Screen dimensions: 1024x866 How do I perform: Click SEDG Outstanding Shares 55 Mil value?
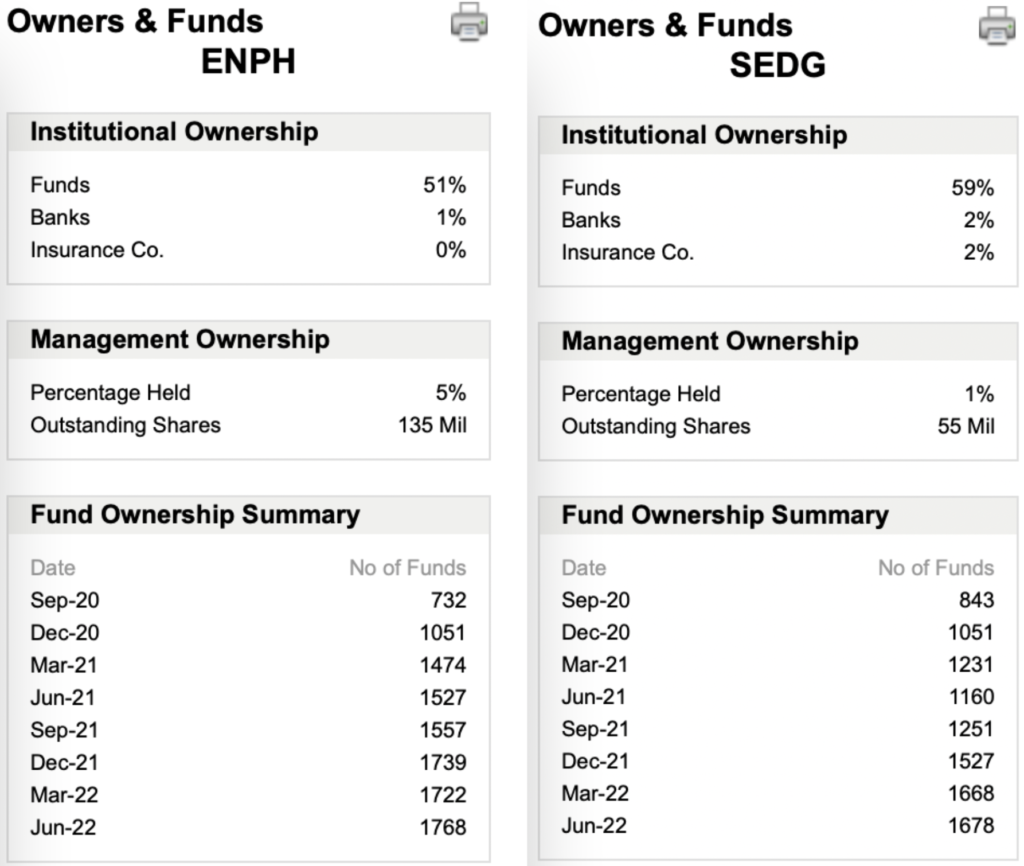coord(966,426)
